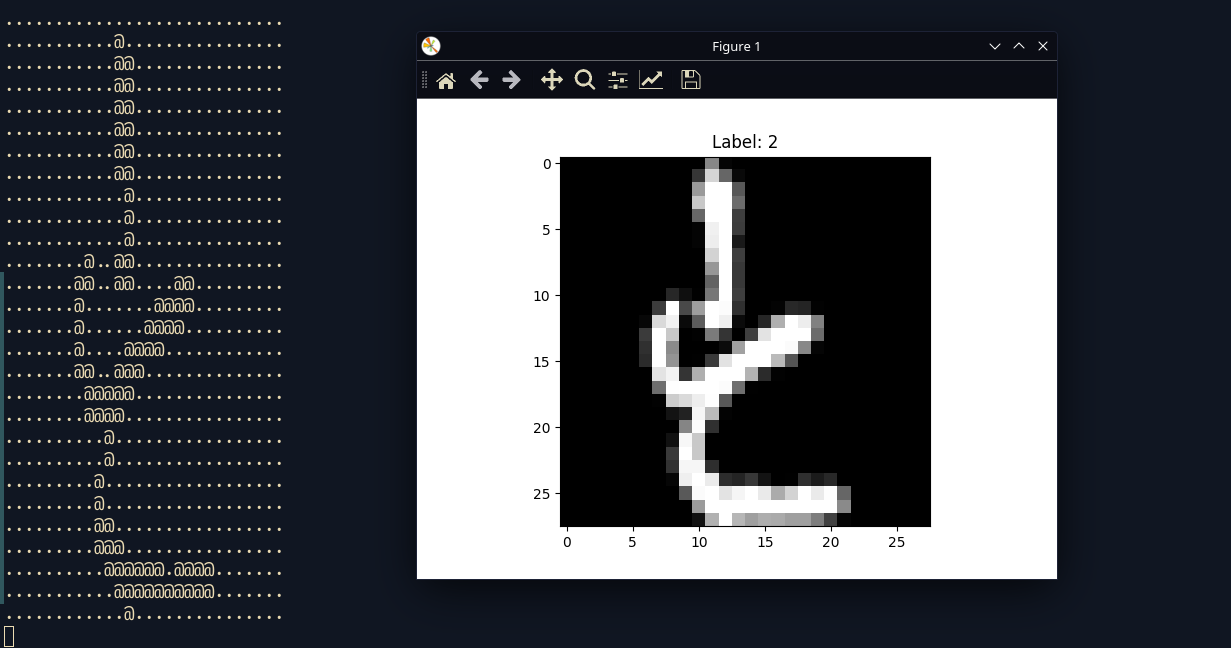Click the digit image in the plot

(x=745, y=342)
